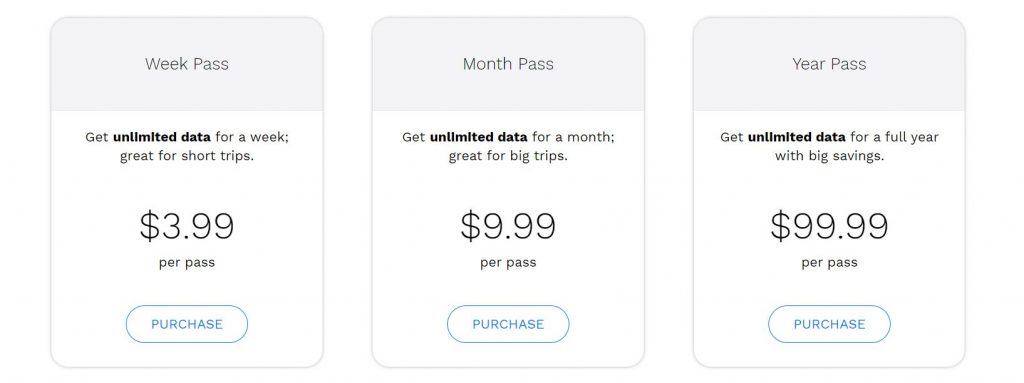Click bold 'unlimited data' in Year Pass
Viewport: 1024px width, 383px height.
[797, 137]
